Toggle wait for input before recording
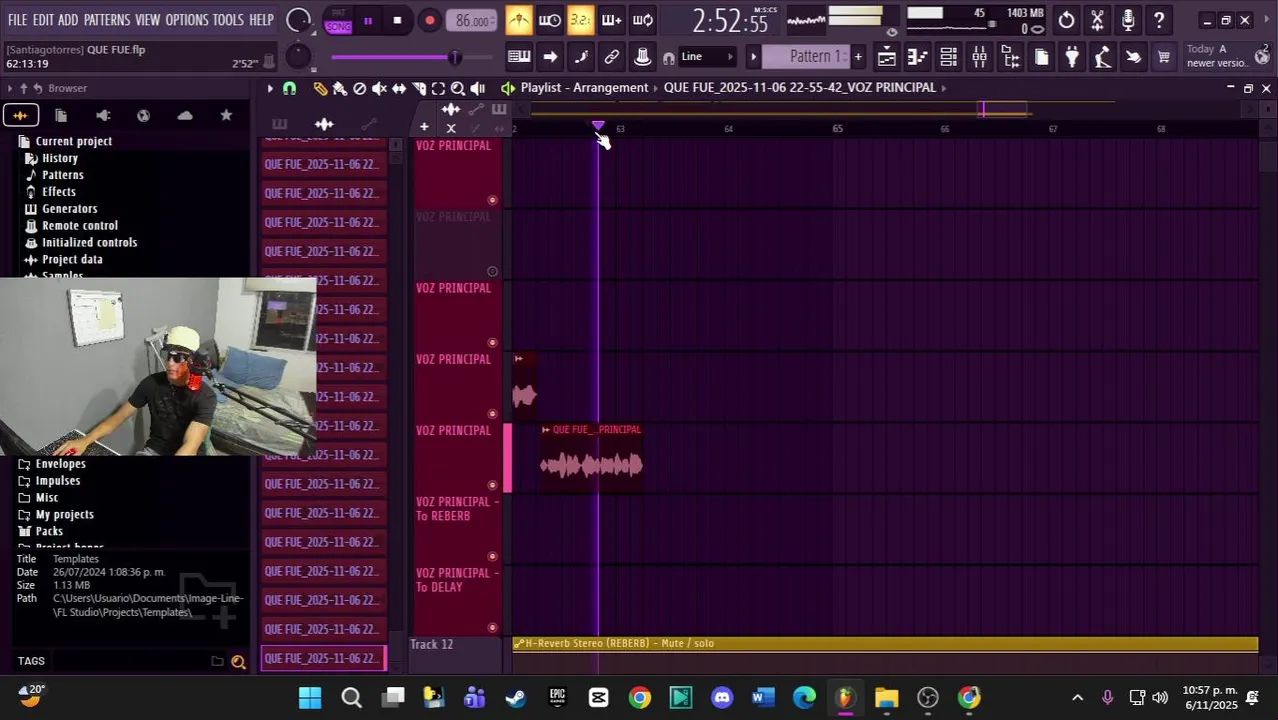This screenshot has height=720, width=1278. tap(550, 20)
